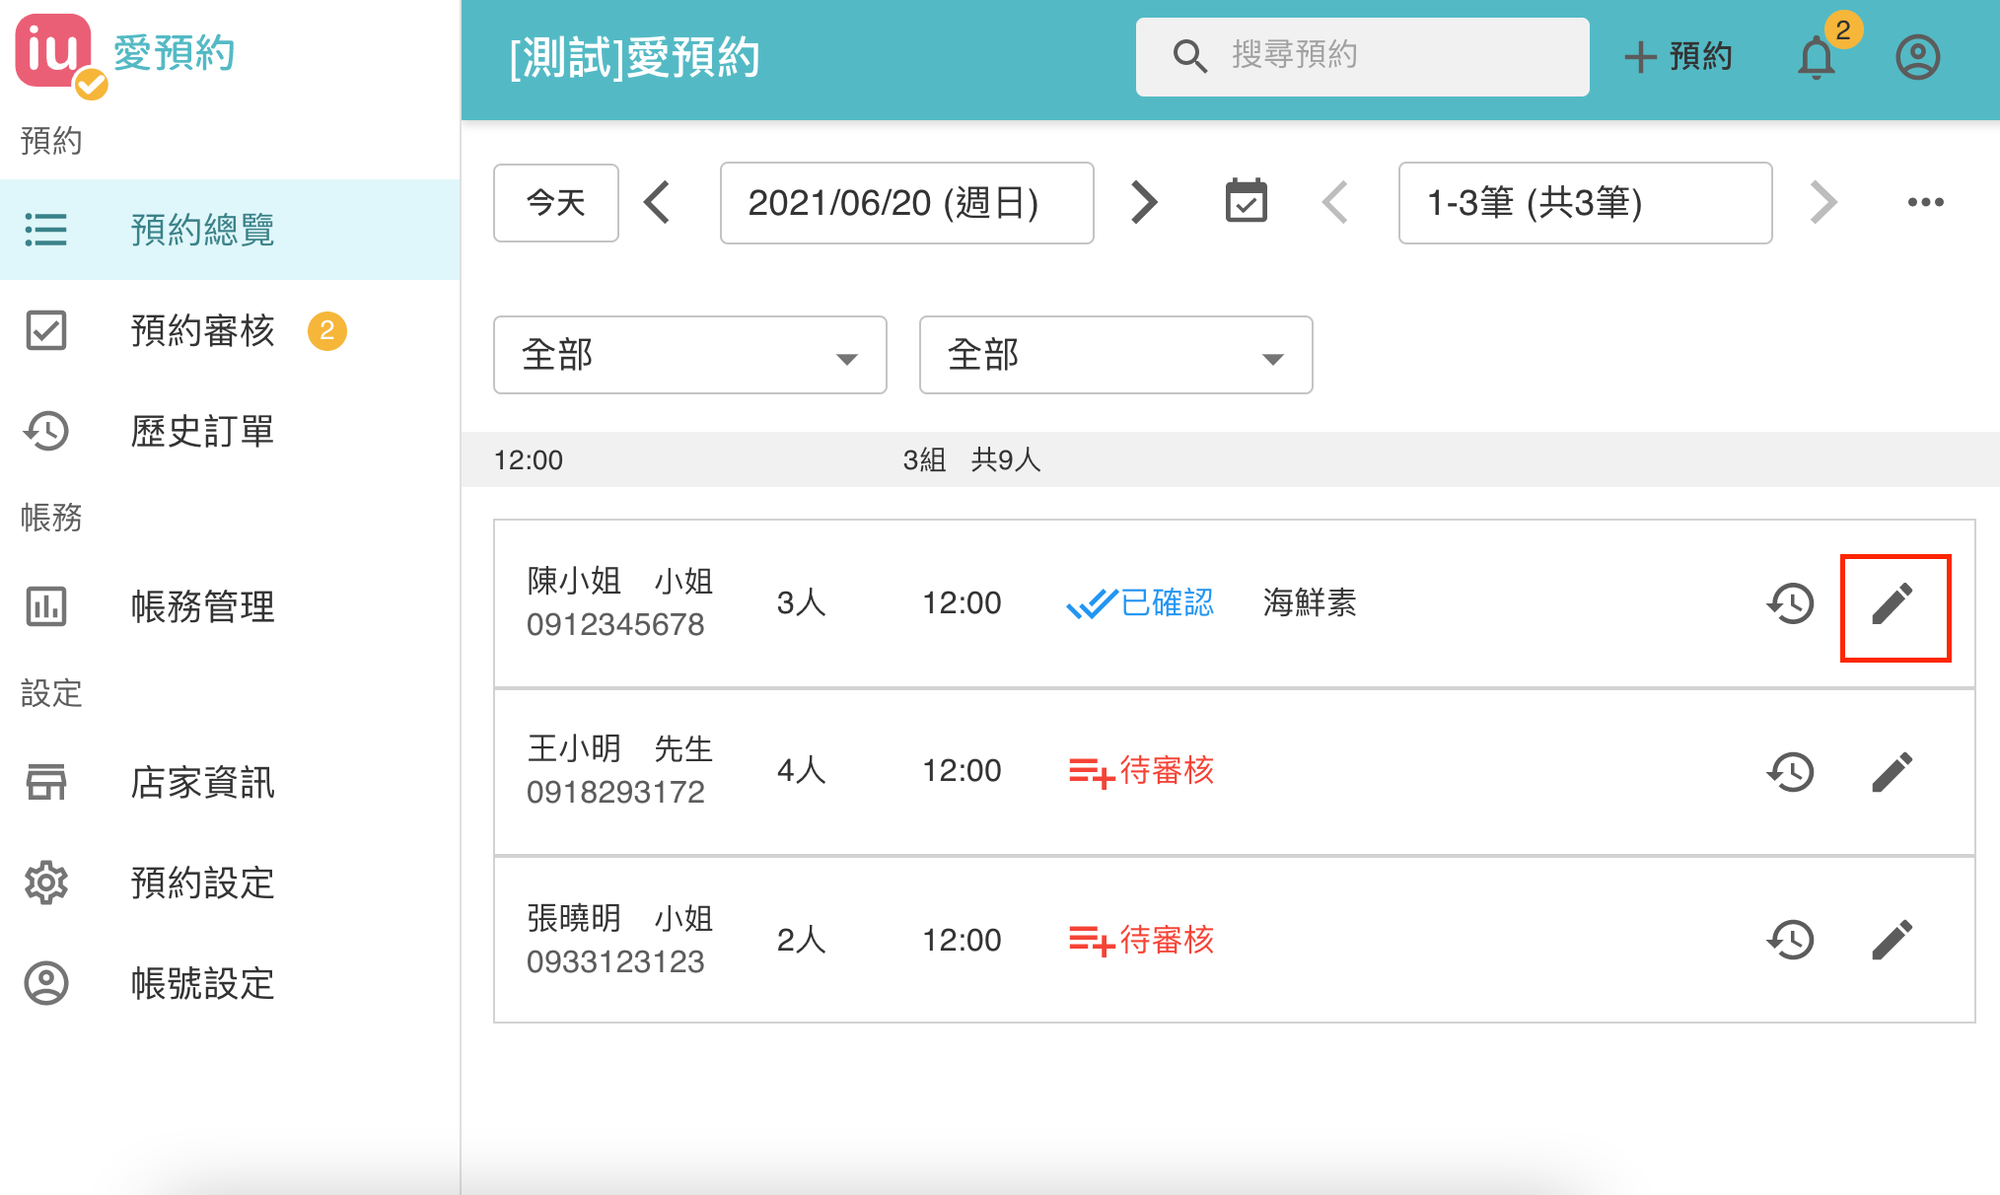Click the 待審核 status of 王小明
2000x1195 pixels.
click(1141, 771)
